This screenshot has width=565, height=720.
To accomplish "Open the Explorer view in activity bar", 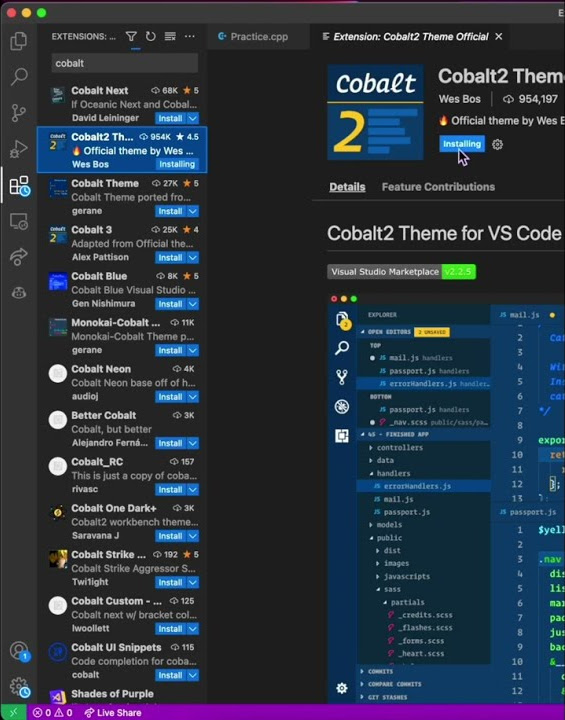I will (x=19, y=40).
